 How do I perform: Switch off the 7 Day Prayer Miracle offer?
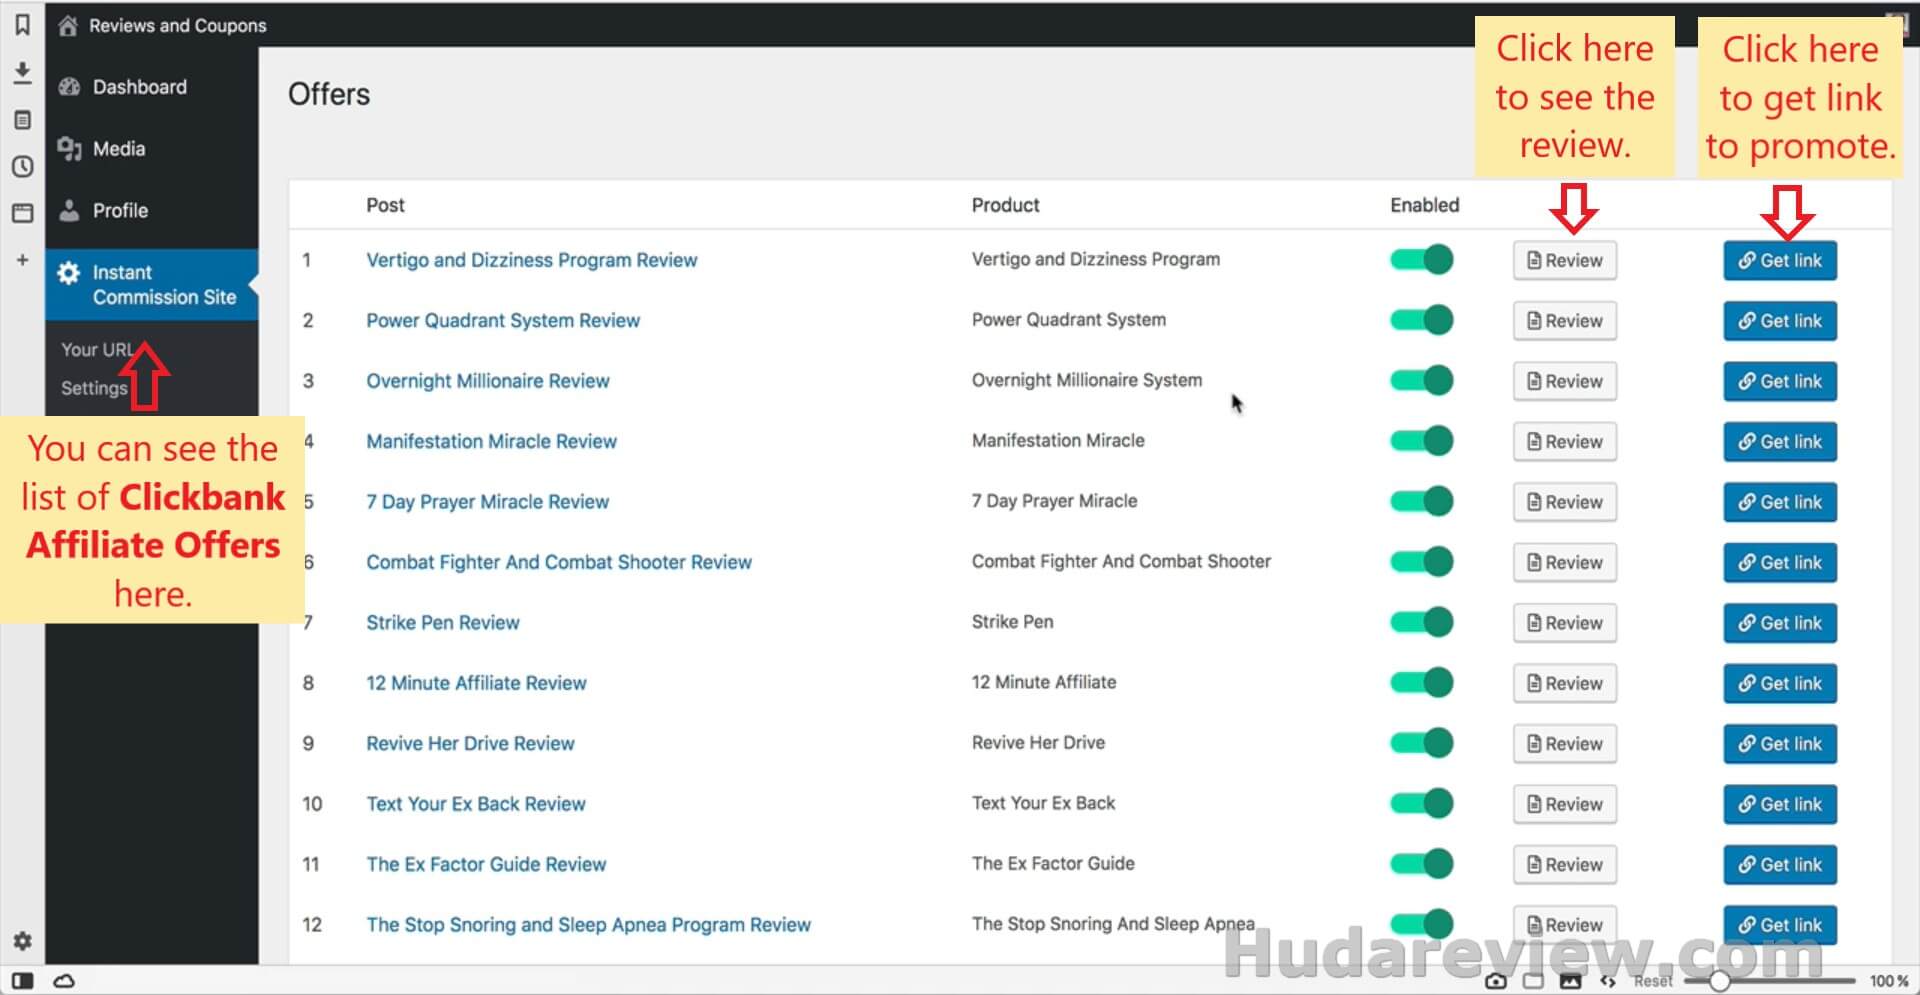click(1421, 501)
